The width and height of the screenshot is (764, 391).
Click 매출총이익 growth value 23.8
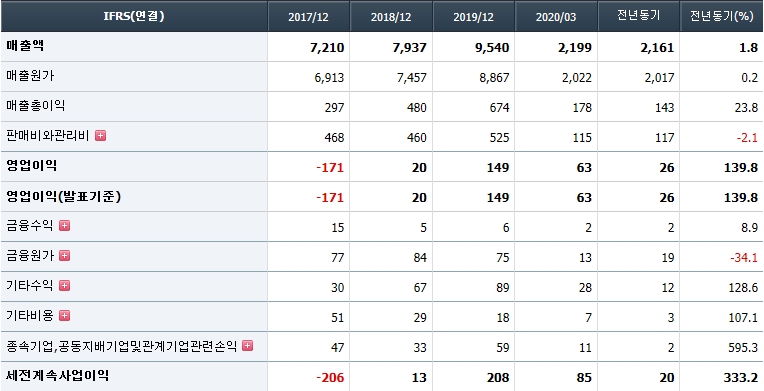[747, 107]
